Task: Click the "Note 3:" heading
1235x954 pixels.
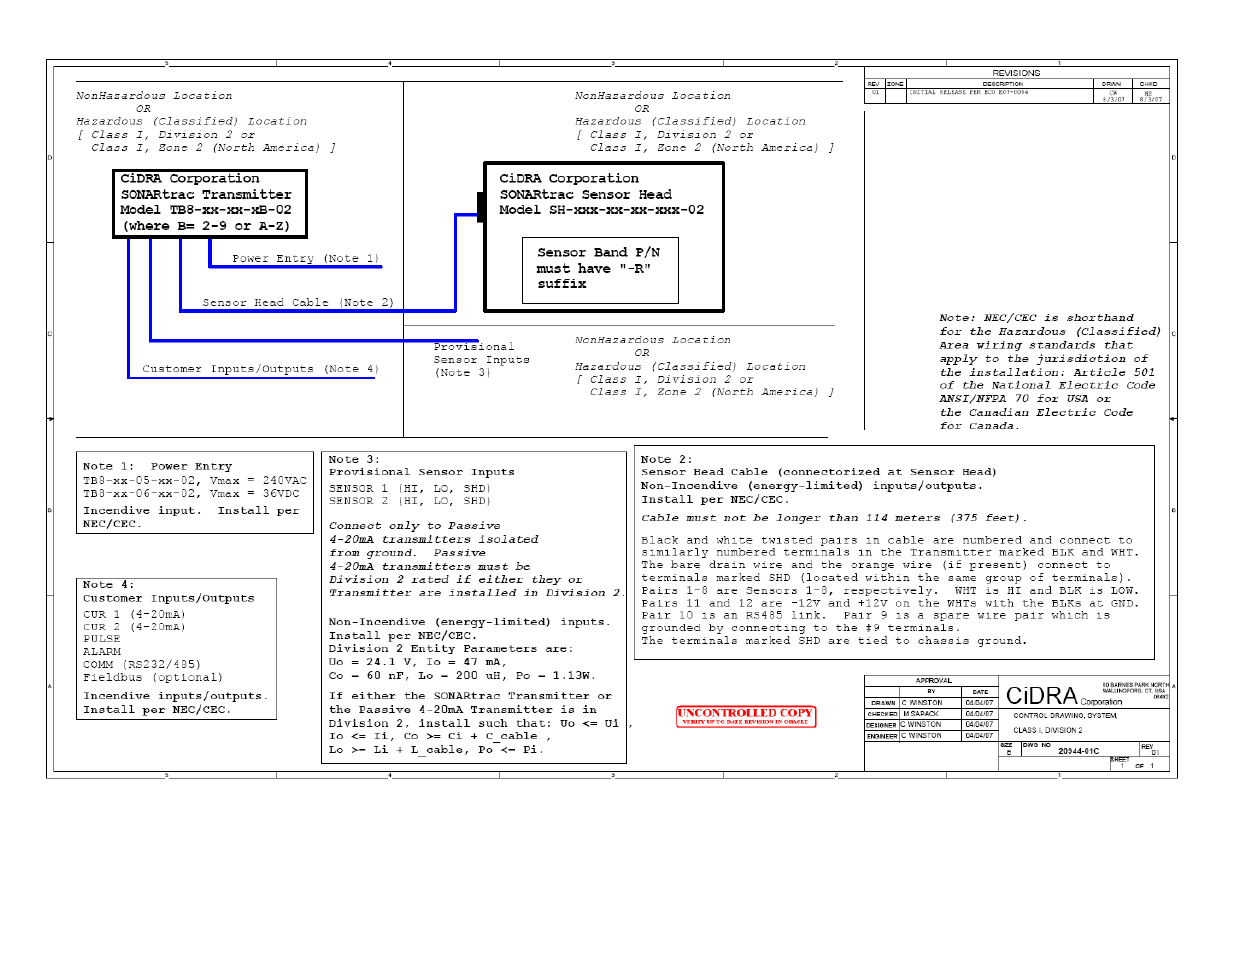Action: point(354,460)
